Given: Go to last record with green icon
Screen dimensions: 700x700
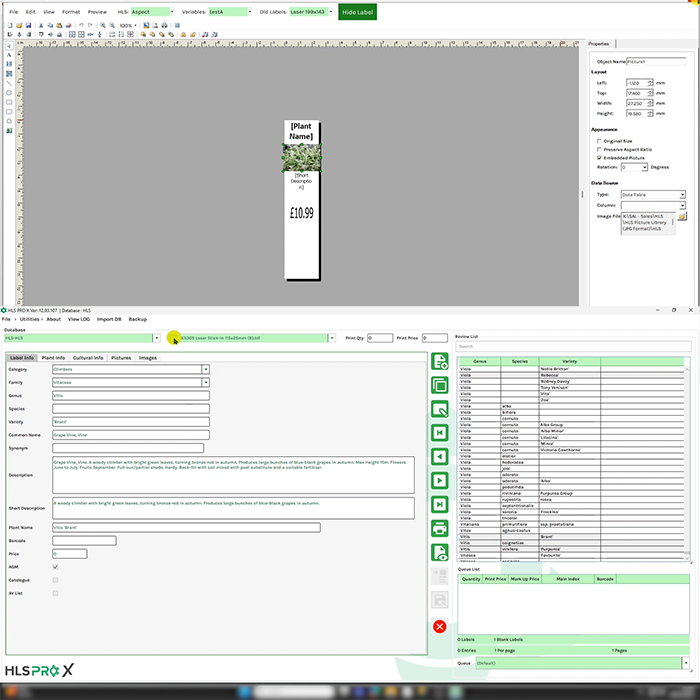Looking at the screenshot, I should point(440,504).
